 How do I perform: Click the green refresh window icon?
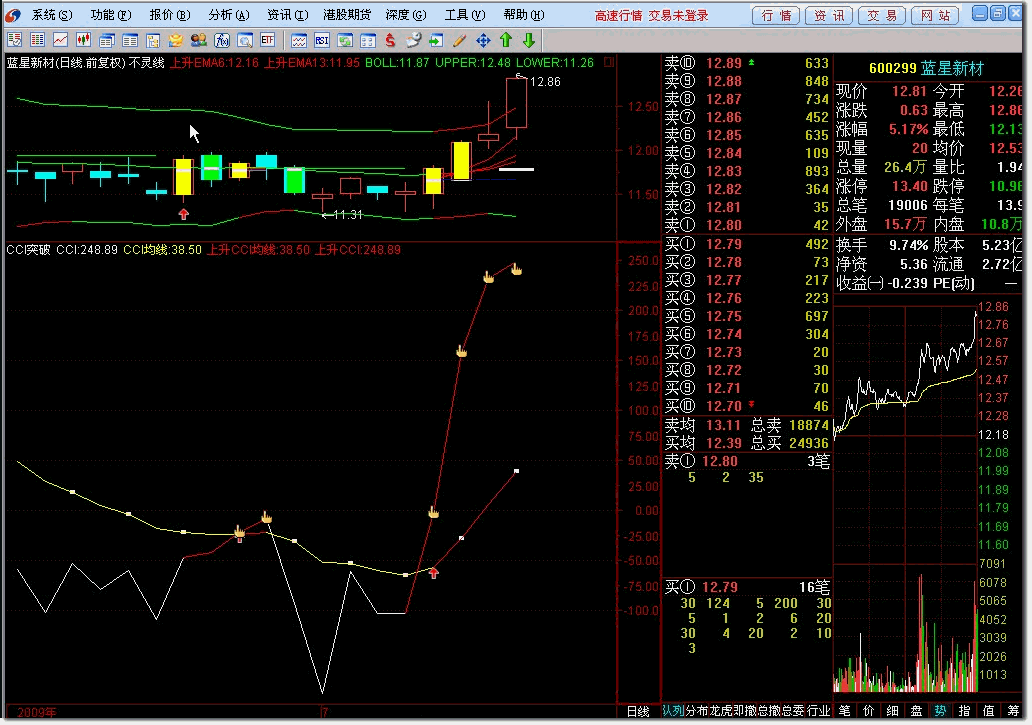[345, 40]
